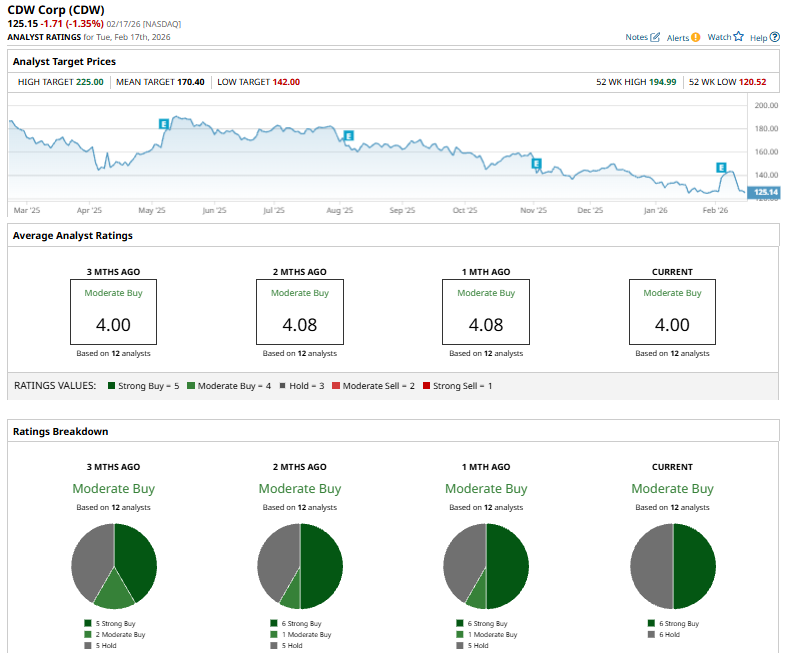
Task: Select the earnings marker near May '25
Action: click(164, 123)
